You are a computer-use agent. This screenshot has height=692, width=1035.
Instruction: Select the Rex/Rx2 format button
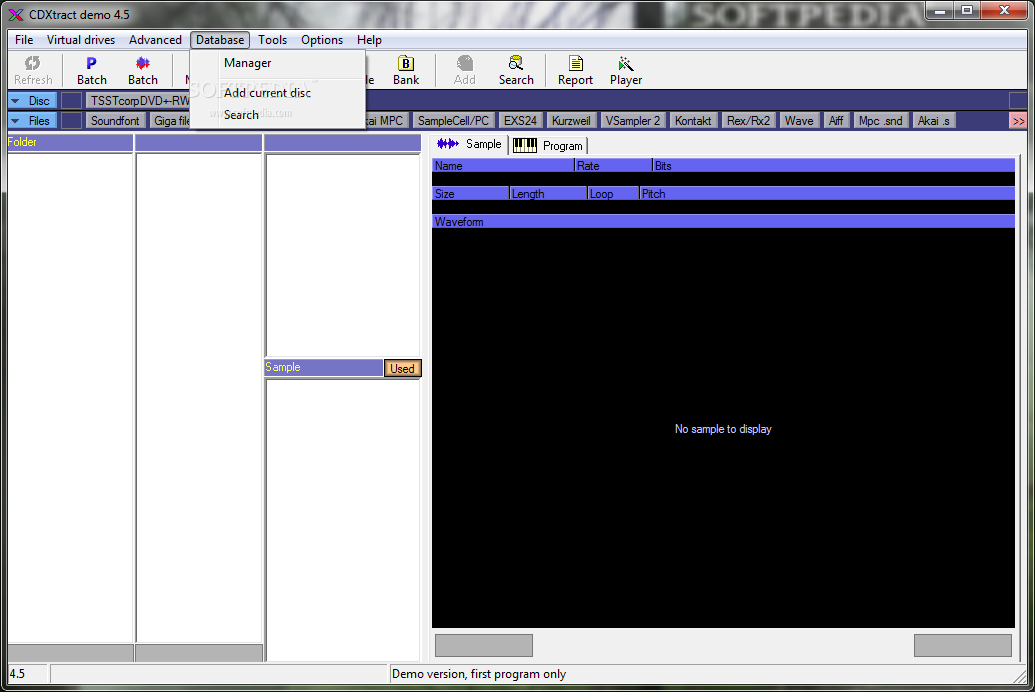(x=748, y=120)
